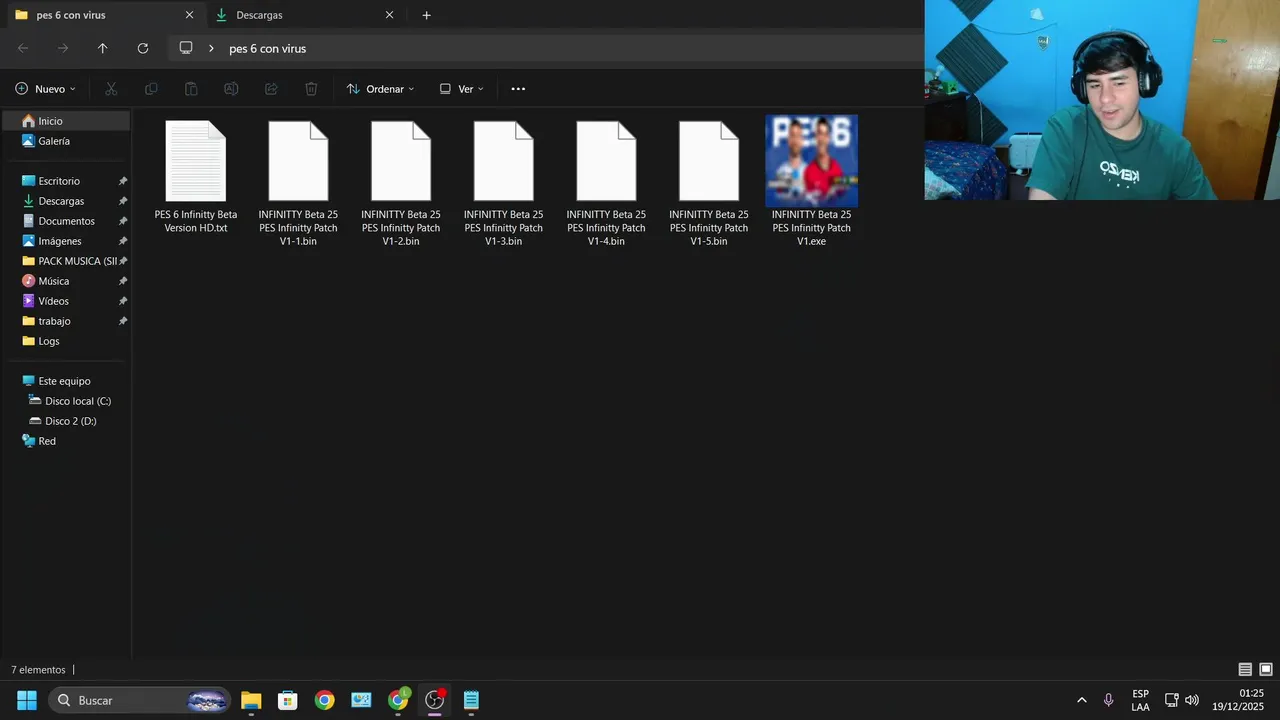1280x720 pixels.
Task: Open Notepad from taskbar
Action: pyautogui.click(x=471, y=700)
